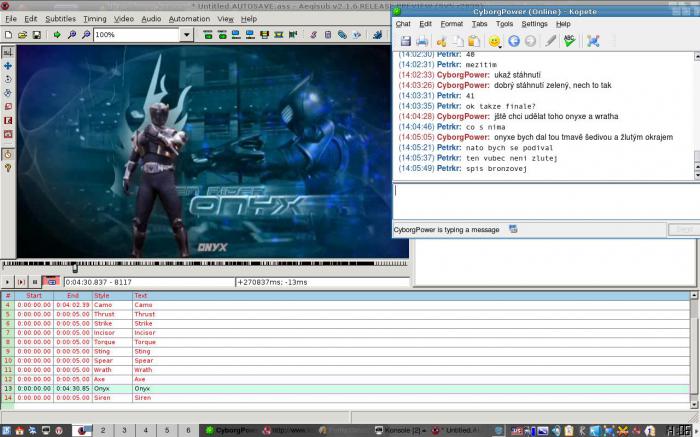Switch to virtual desktop 5 in taskbar
Image resolution: width=700 pixels, height=437 pixels.
point(167,430)
